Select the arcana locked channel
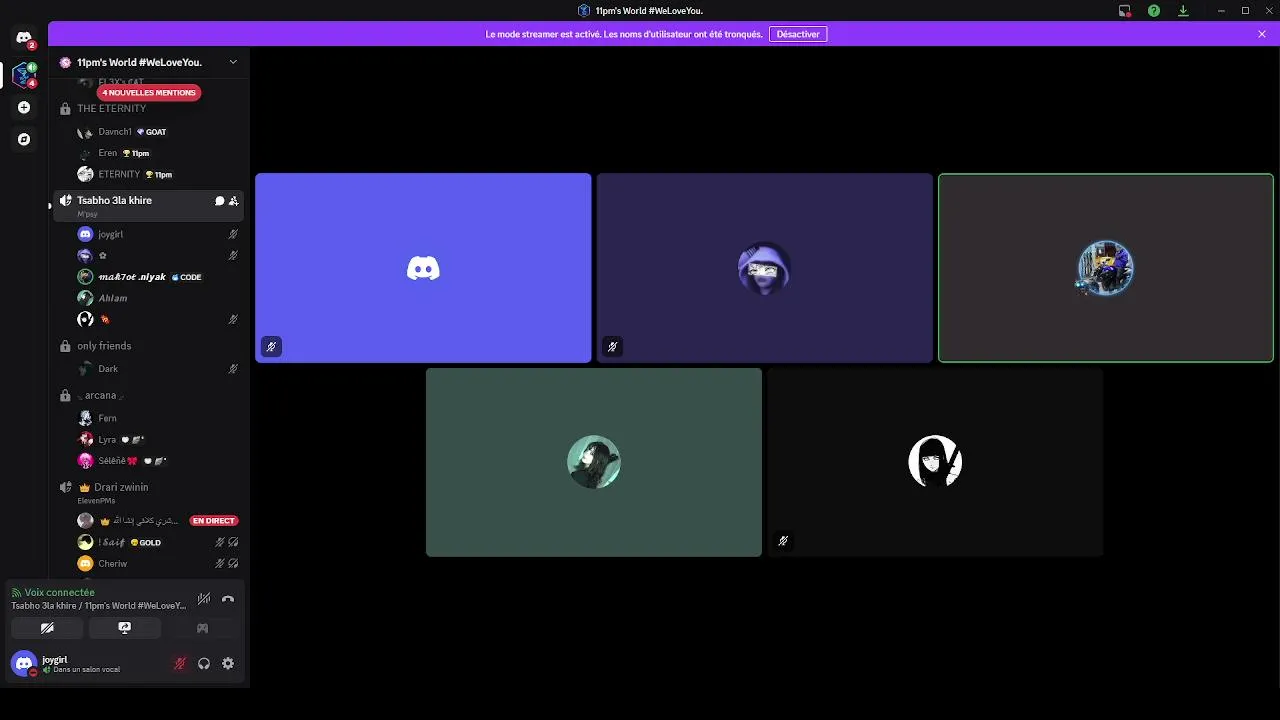The image size is (1280, 720). click(148, 395)
